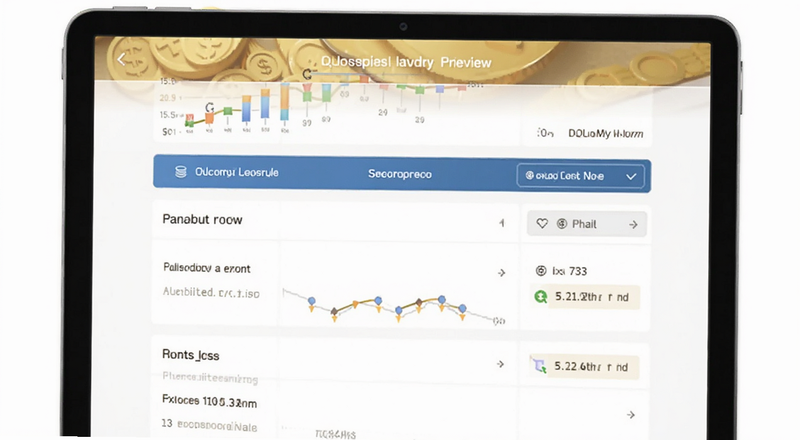
Task: Click the 'Fxloces 1105.32nm' text
Action: [209, 401]
